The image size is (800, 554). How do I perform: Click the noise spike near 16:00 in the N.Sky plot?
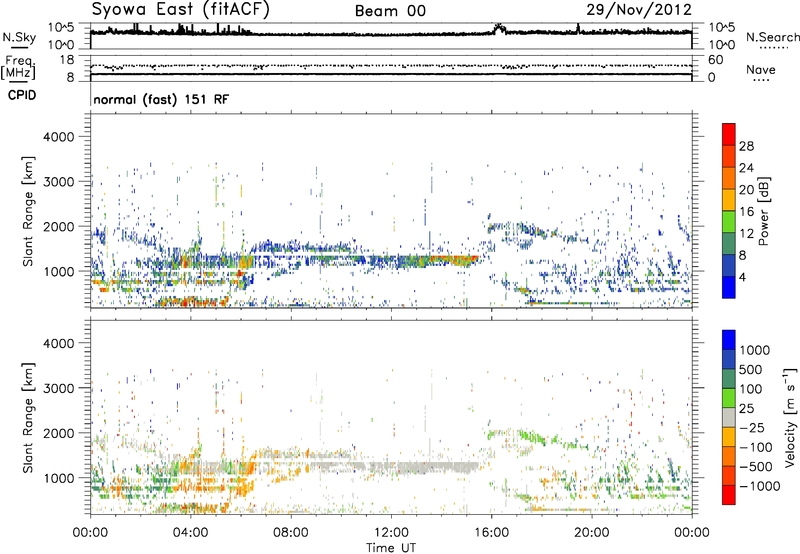click(x=498, y=28)
